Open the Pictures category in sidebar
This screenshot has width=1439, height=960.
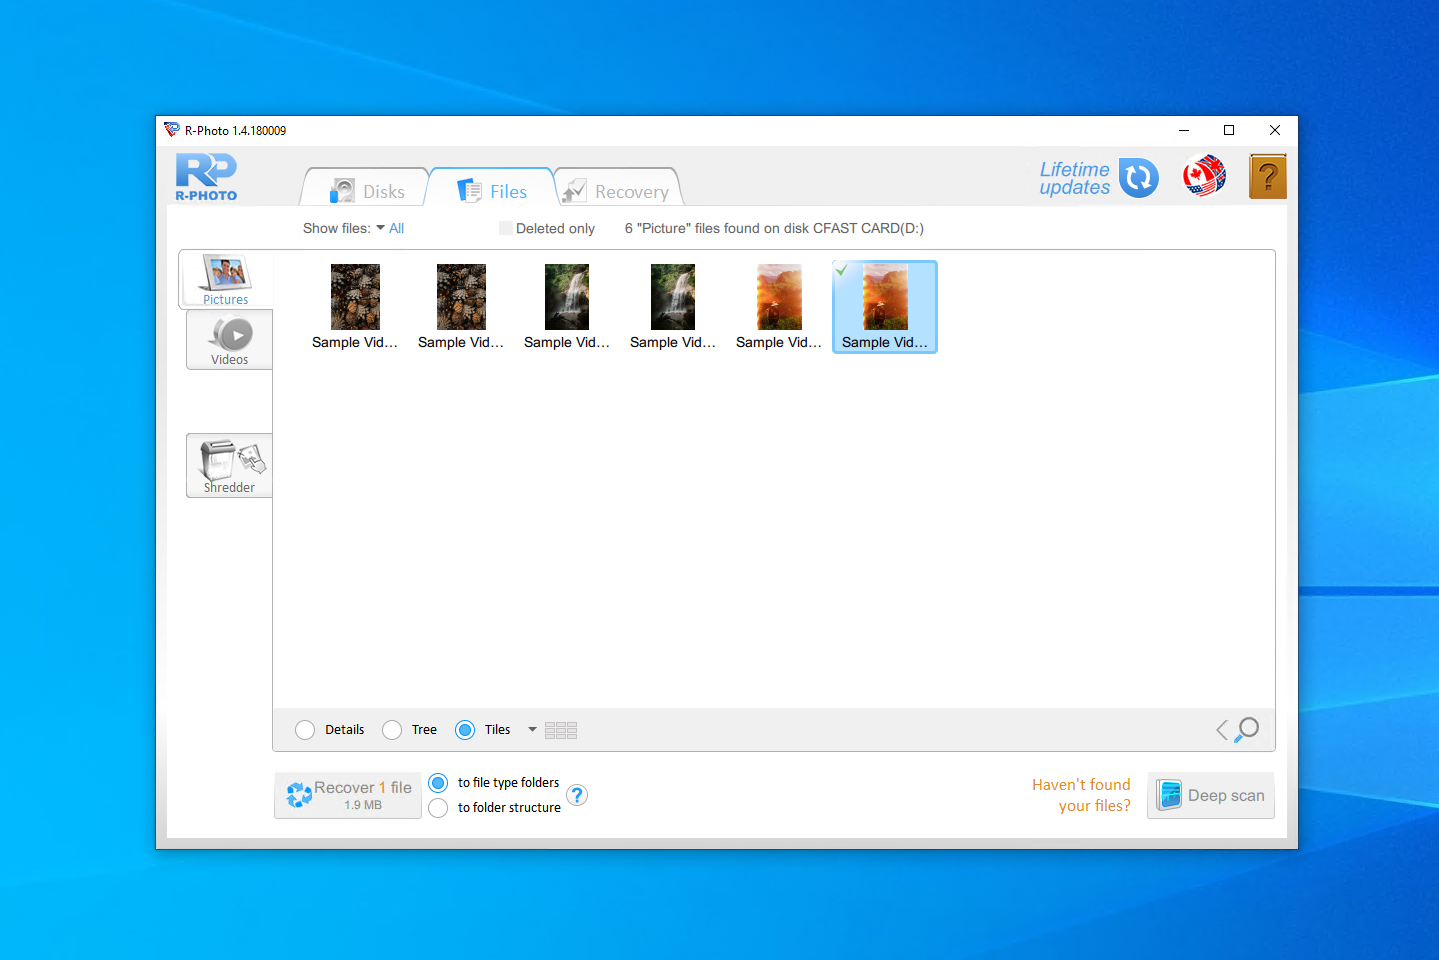click(226, 279)
